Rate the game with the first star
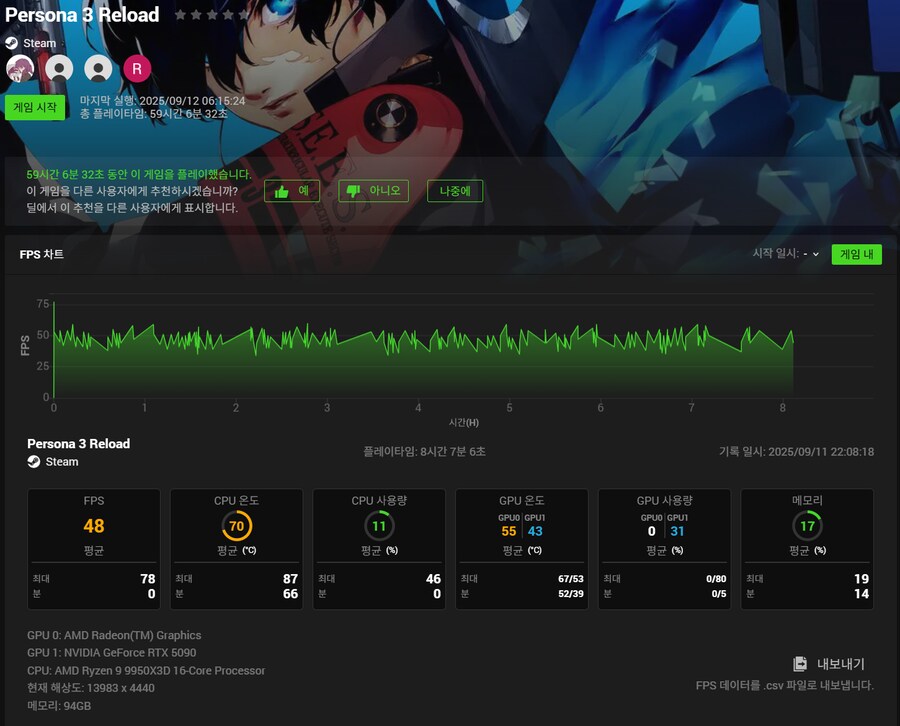Image resolution: width=900 pixels, height=726 pixels. coord(180,15)
